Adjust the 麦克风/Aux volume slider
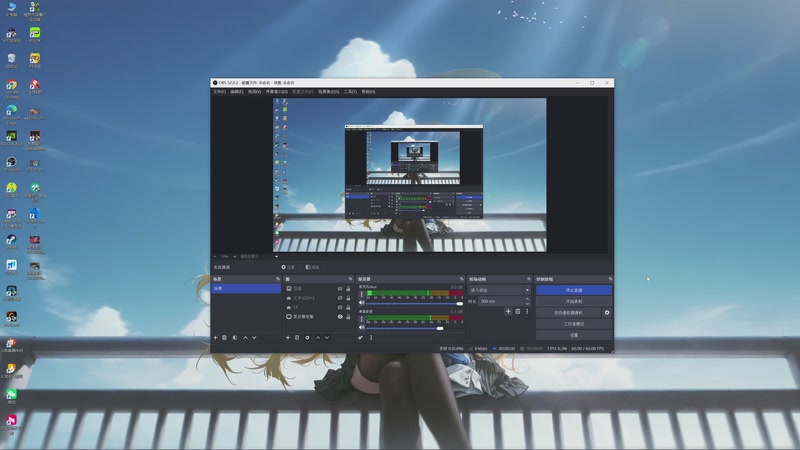Screen dimensions: 800x450 click(x=413, y=304)
